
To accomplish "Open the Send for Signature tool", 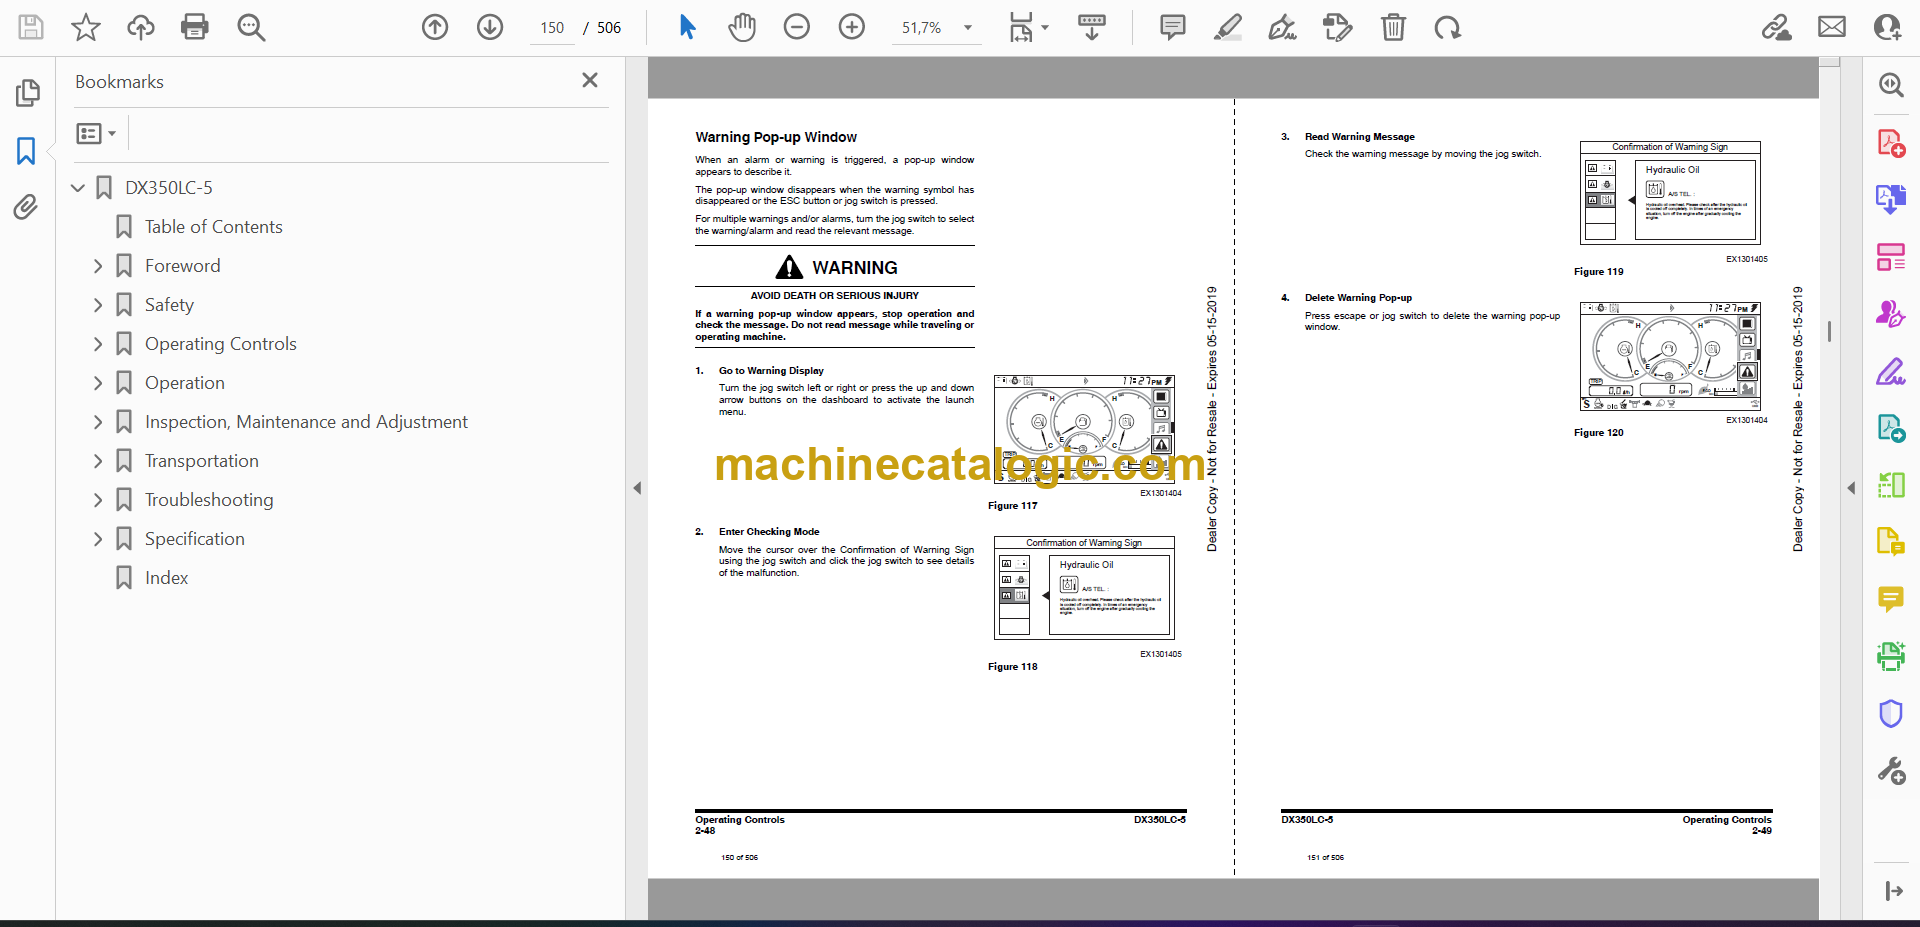I will [x=1890, y=314].
